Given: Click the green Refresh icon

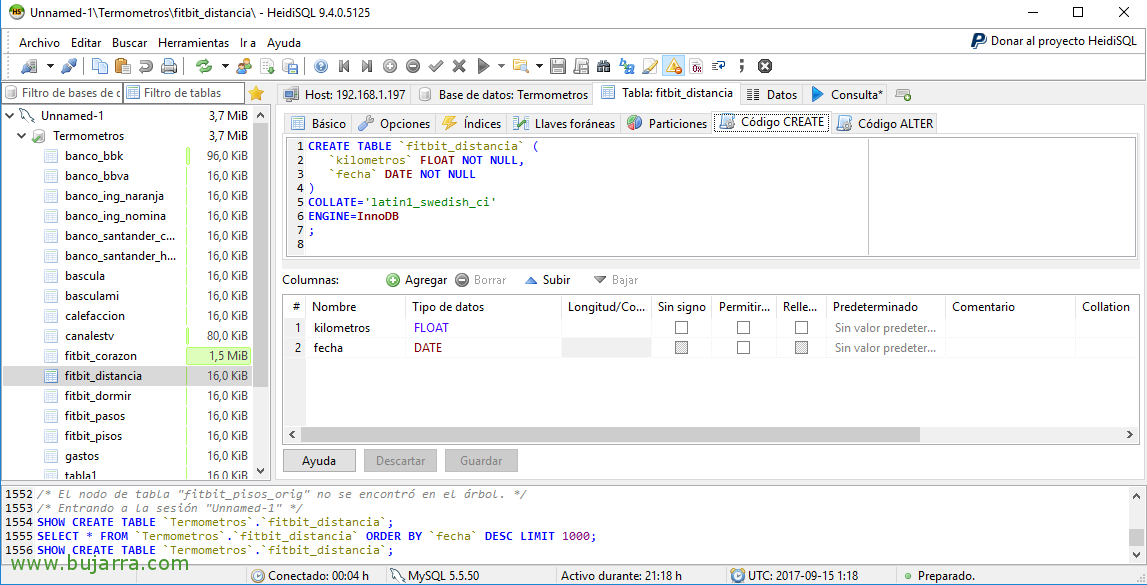Looking at the screenshot, I should tap(204, 67).
